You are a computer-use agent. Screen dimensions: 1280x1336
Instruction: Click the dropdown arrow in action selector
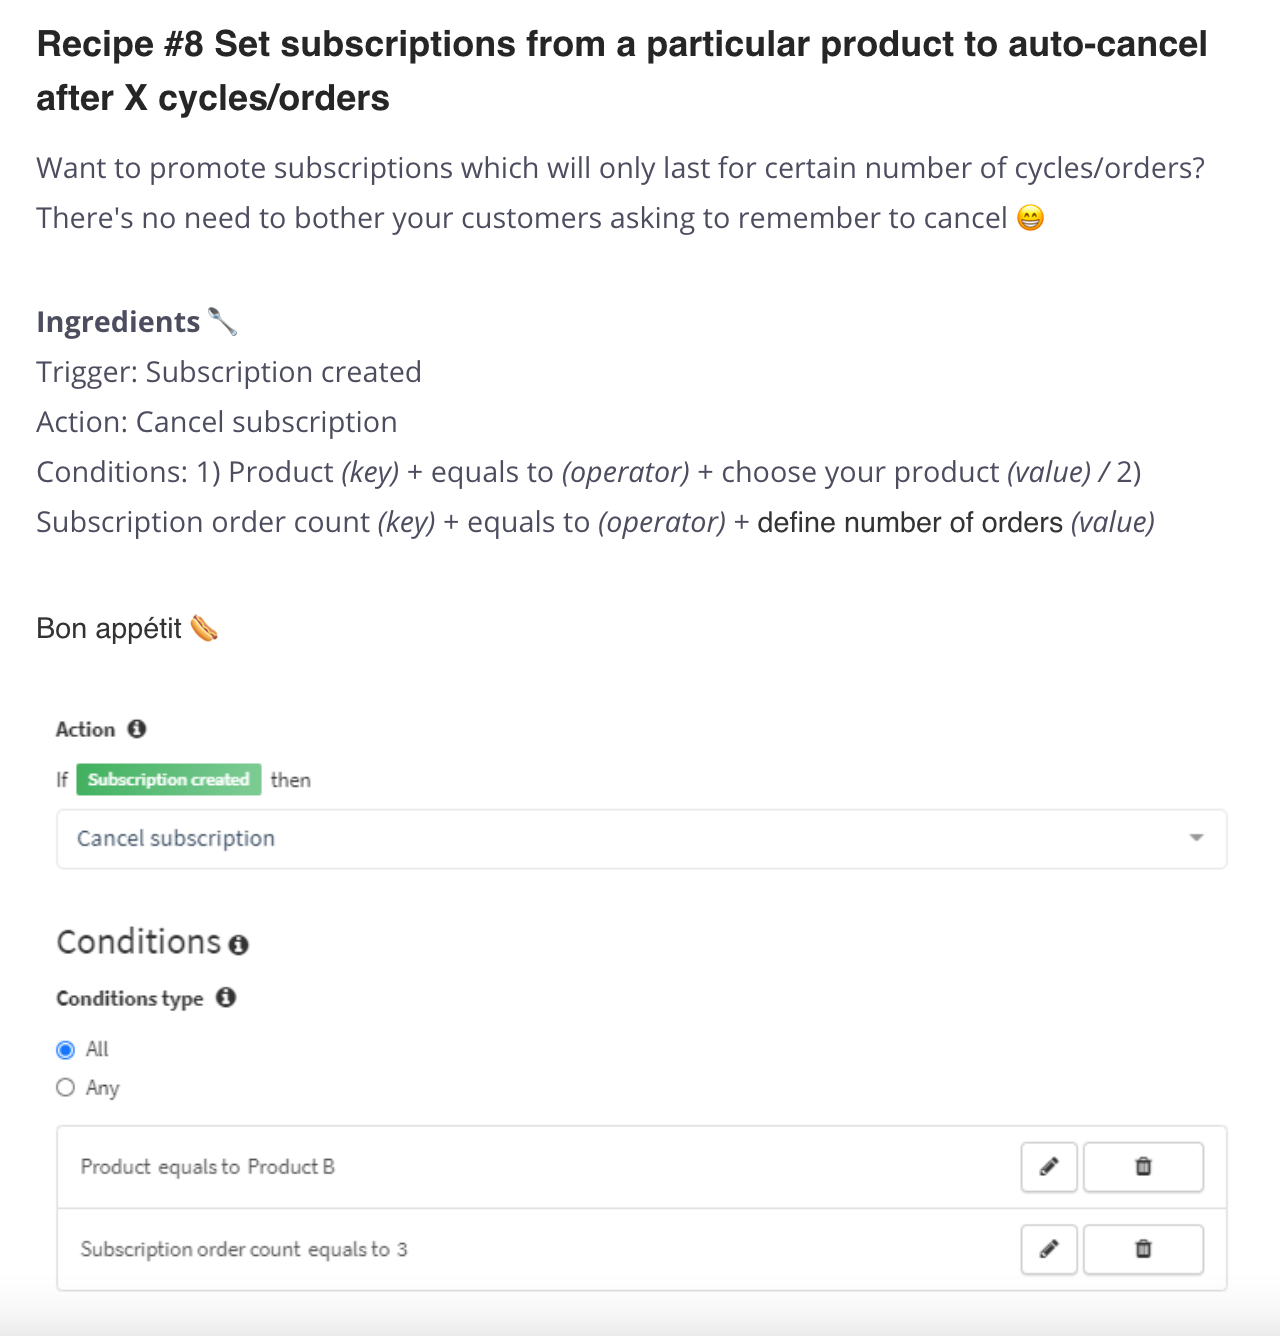[x=1196, y=838]
